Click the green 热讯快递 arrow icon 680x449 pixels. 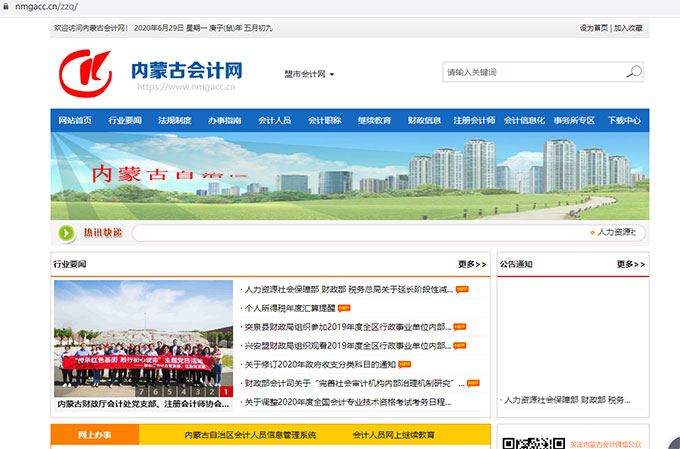[67, 233]
